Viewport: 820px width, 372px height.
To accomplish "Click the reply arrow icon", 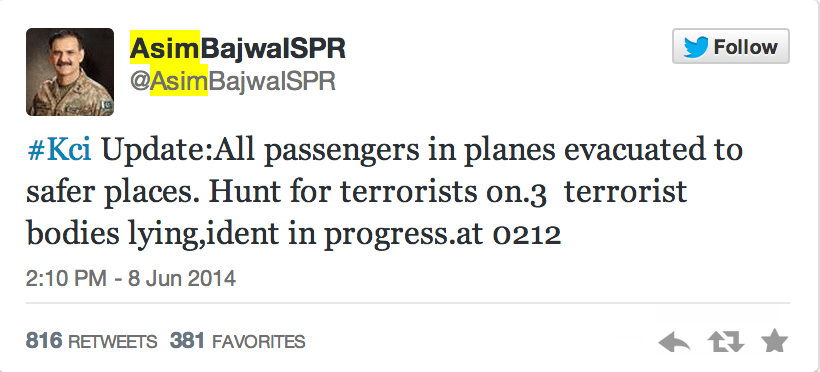I will (x=674, y=343).
